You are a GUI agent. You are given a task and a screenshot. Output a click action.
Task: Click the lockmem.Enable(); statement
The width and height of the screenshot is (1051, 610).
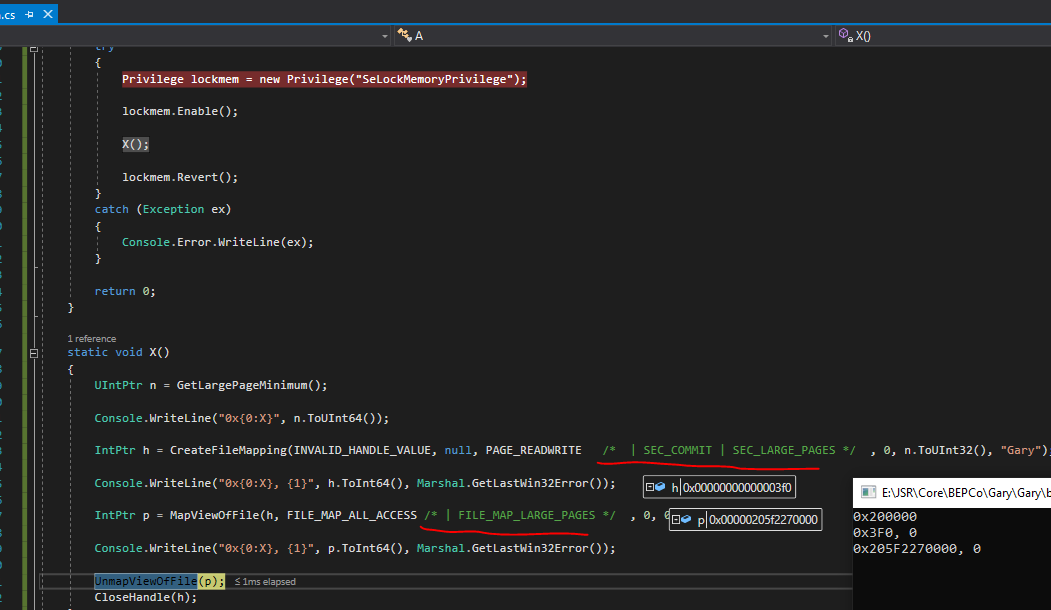[x=180, y=111]
